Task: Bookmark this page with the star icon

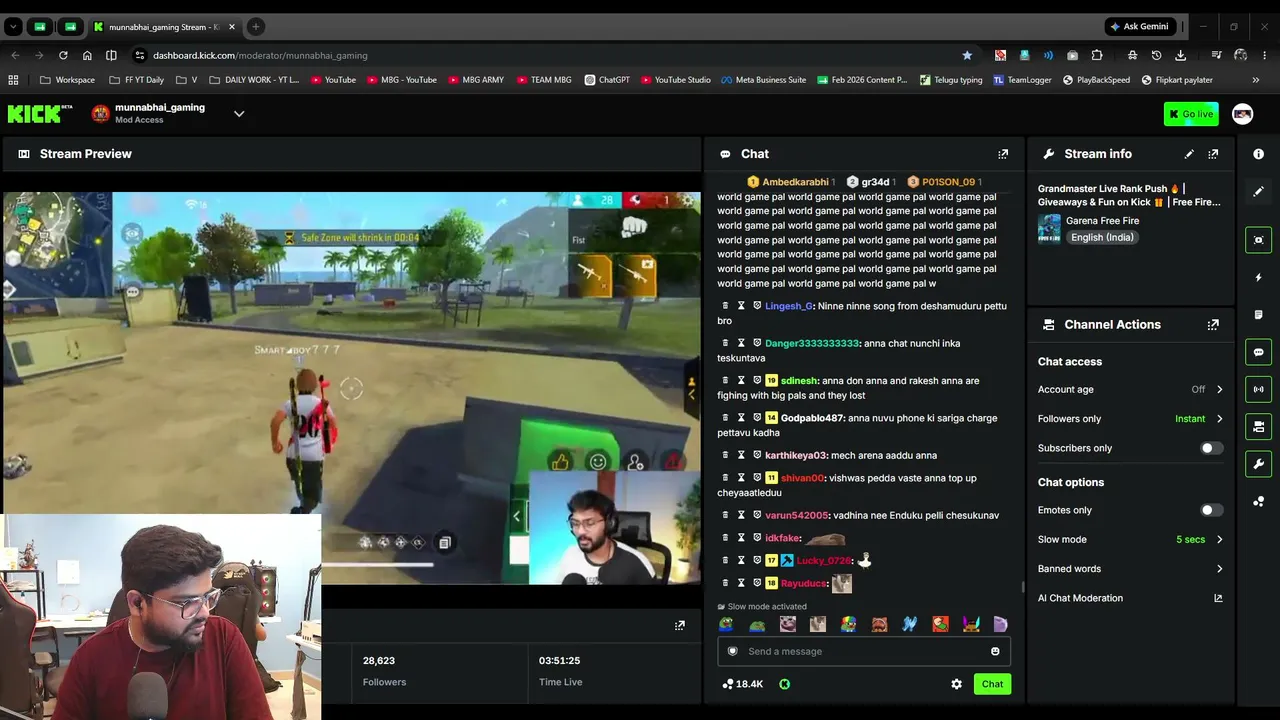Action: coord(967,55)
